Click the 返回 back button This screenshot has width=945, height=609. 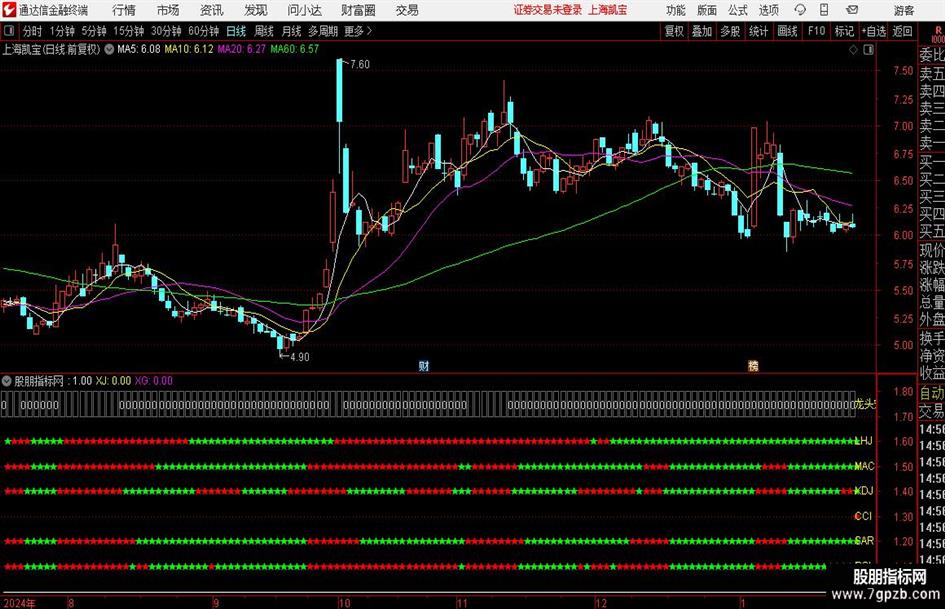point(902,31)
